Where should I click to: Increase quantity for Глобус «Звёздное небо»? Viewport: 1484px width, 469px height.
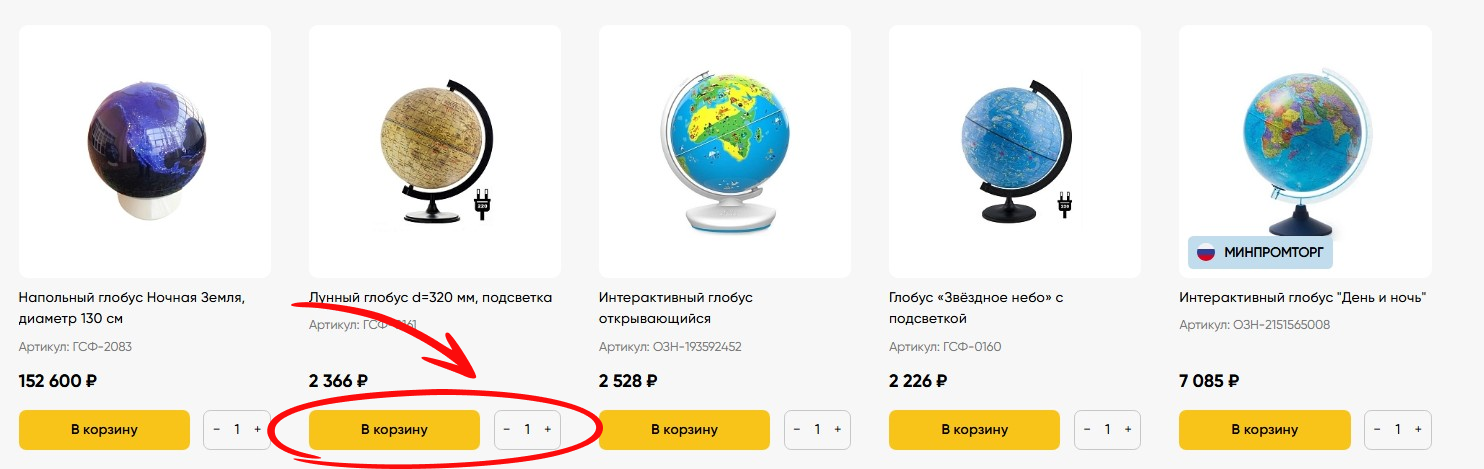click(x=1127, y=429)
